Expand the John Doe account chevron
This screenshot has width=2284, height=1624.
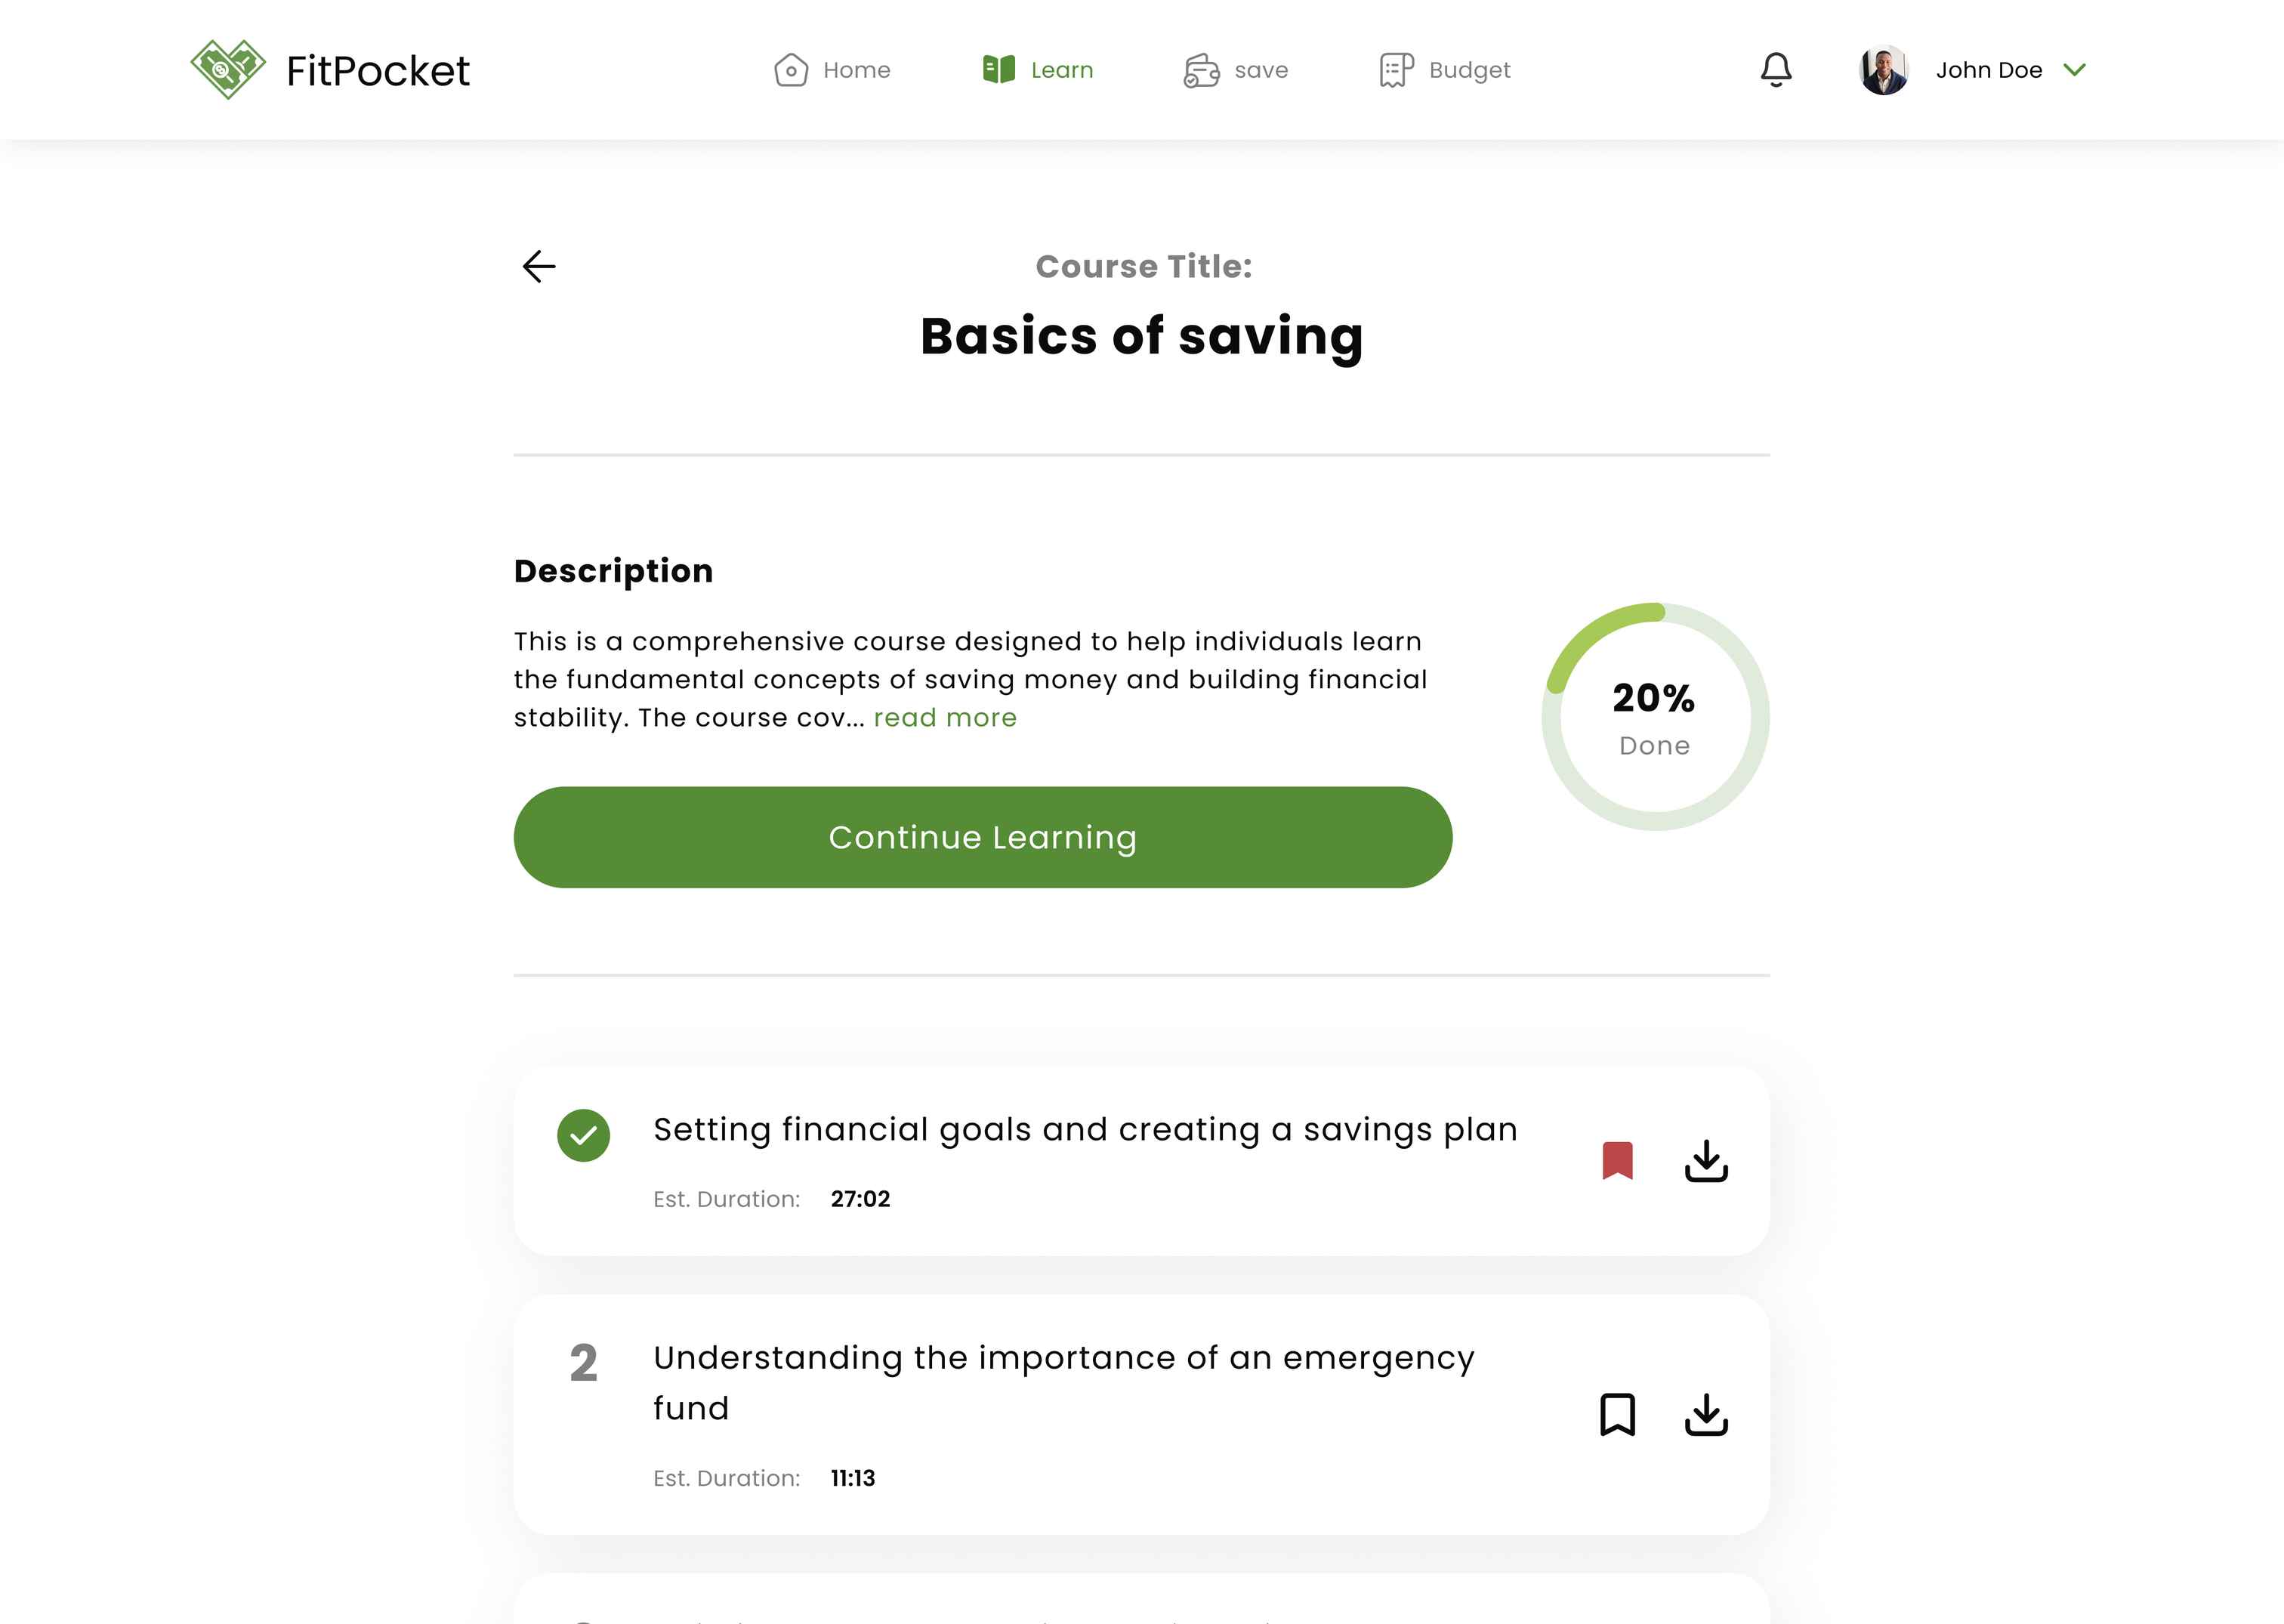pyautogui.click(x=2074, y=70)
